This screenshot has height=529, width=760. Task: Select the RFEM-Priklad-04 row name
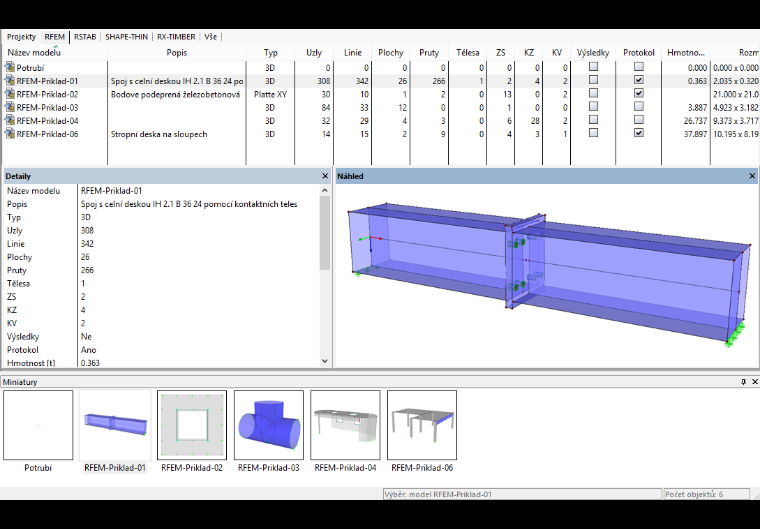(47, 121)
